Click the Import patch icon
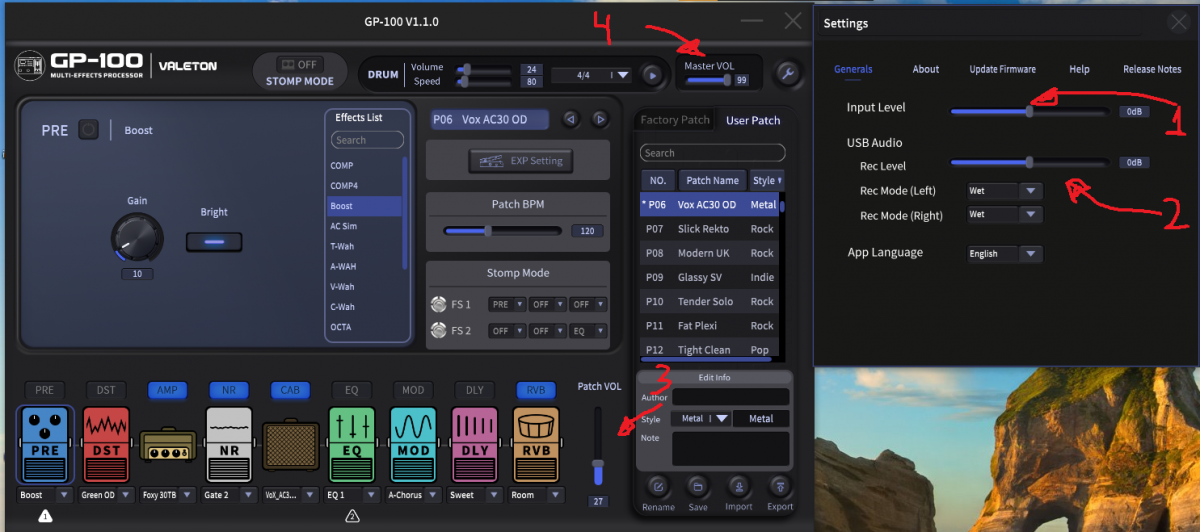This screenshot has height=532, width=1200. [x=739, y=487]
